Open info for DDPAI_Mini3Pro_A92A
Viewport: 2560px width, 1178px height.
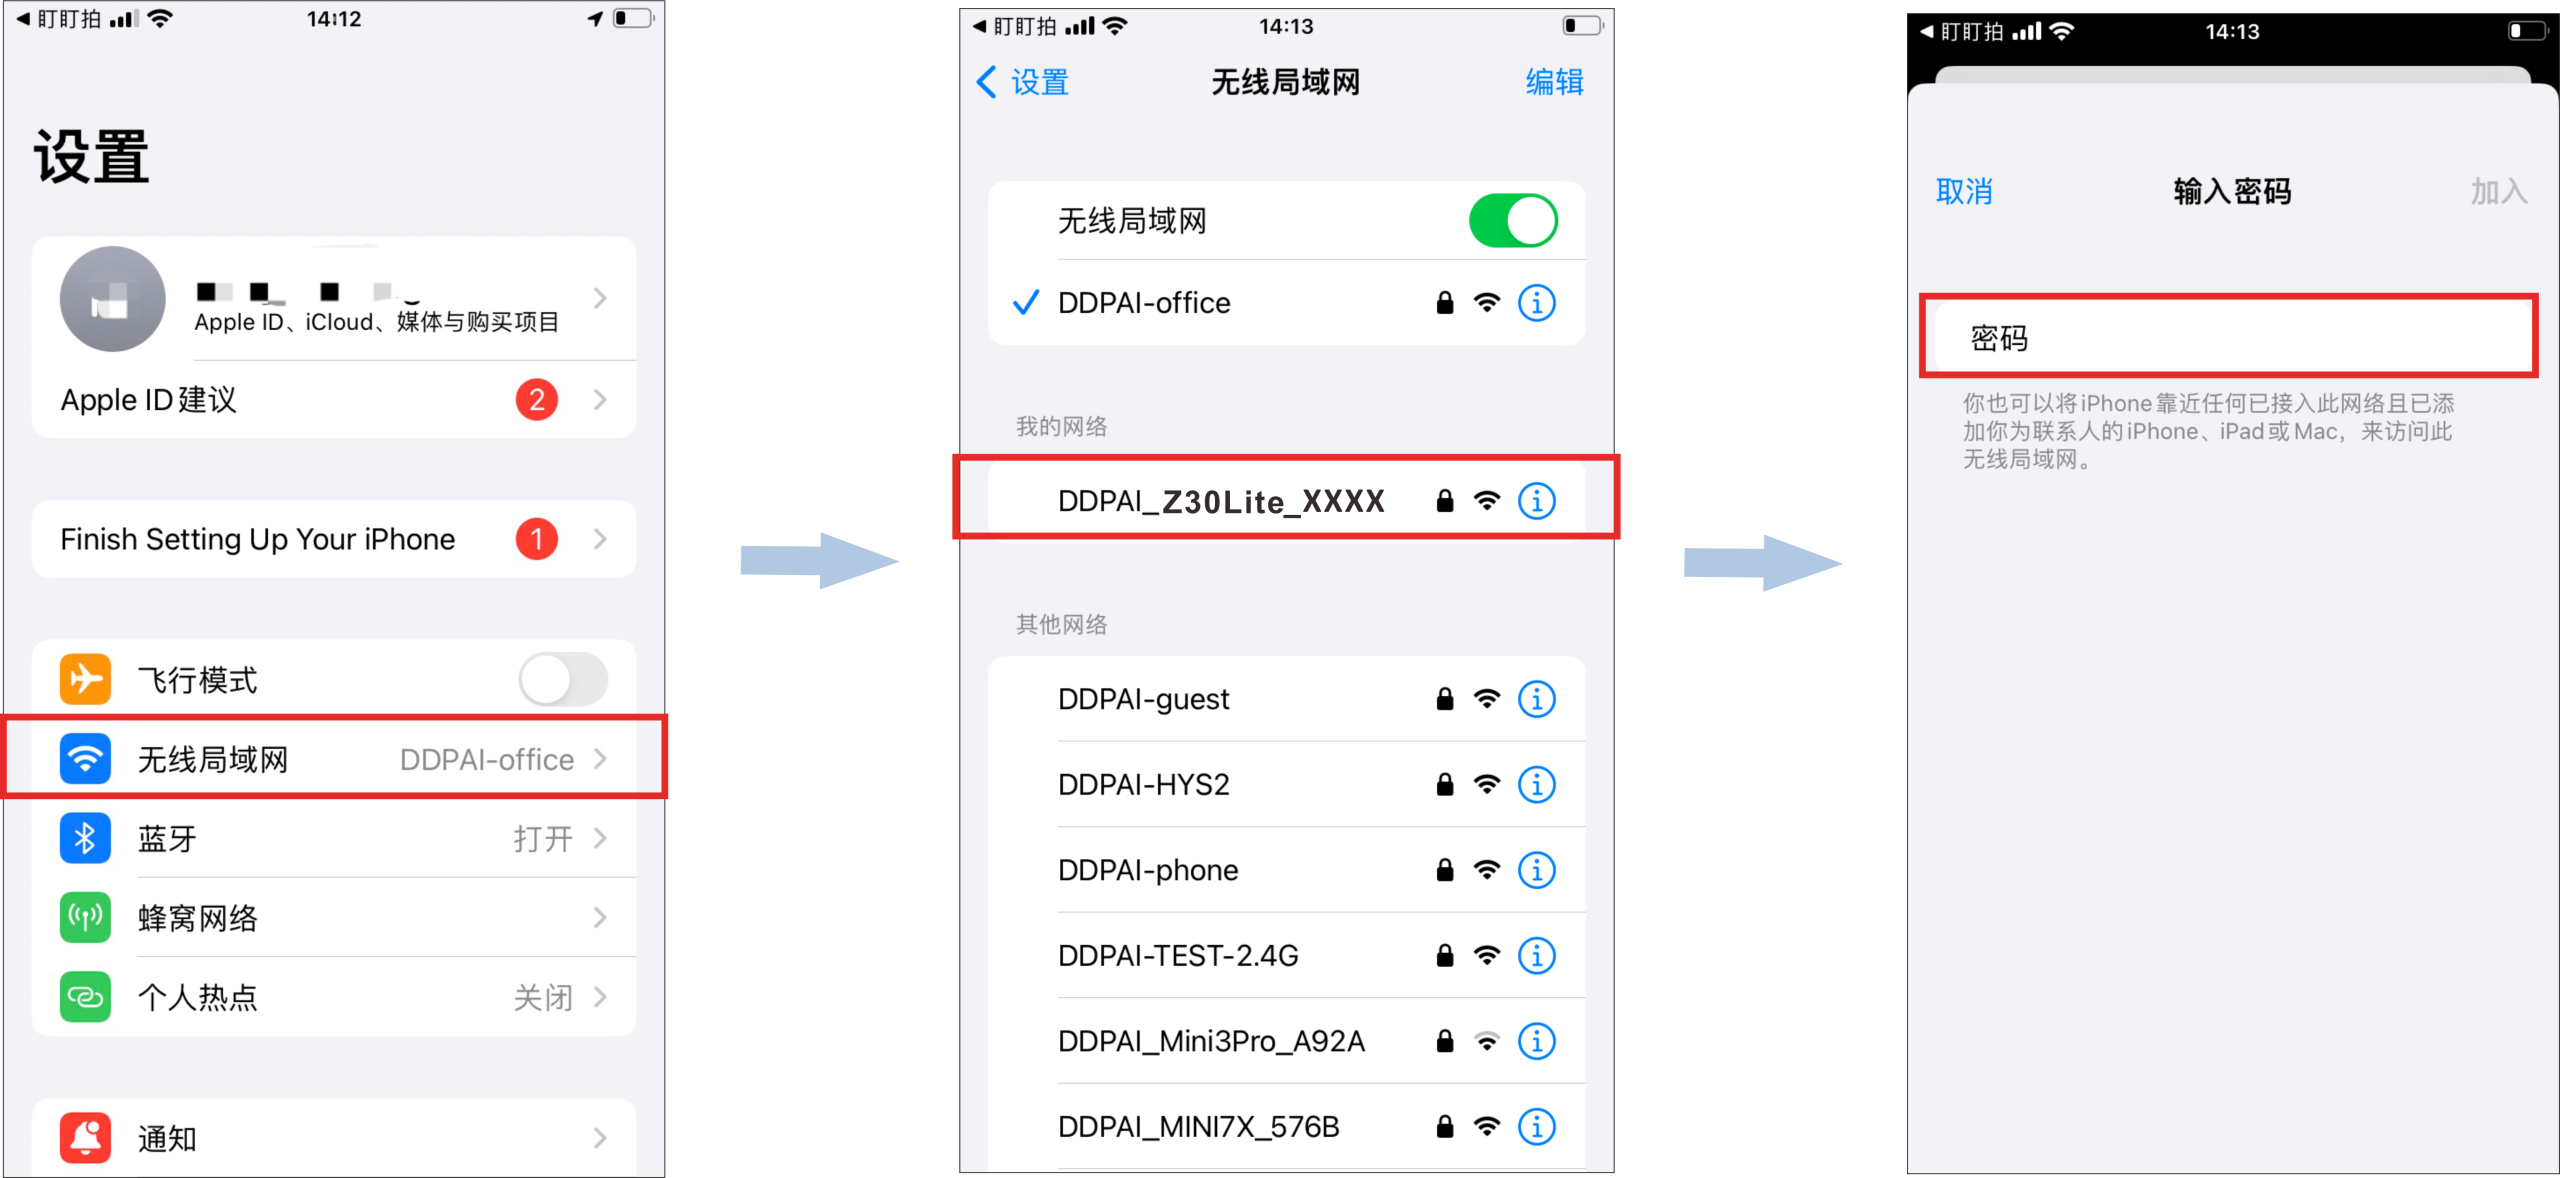(1536, 1041)
